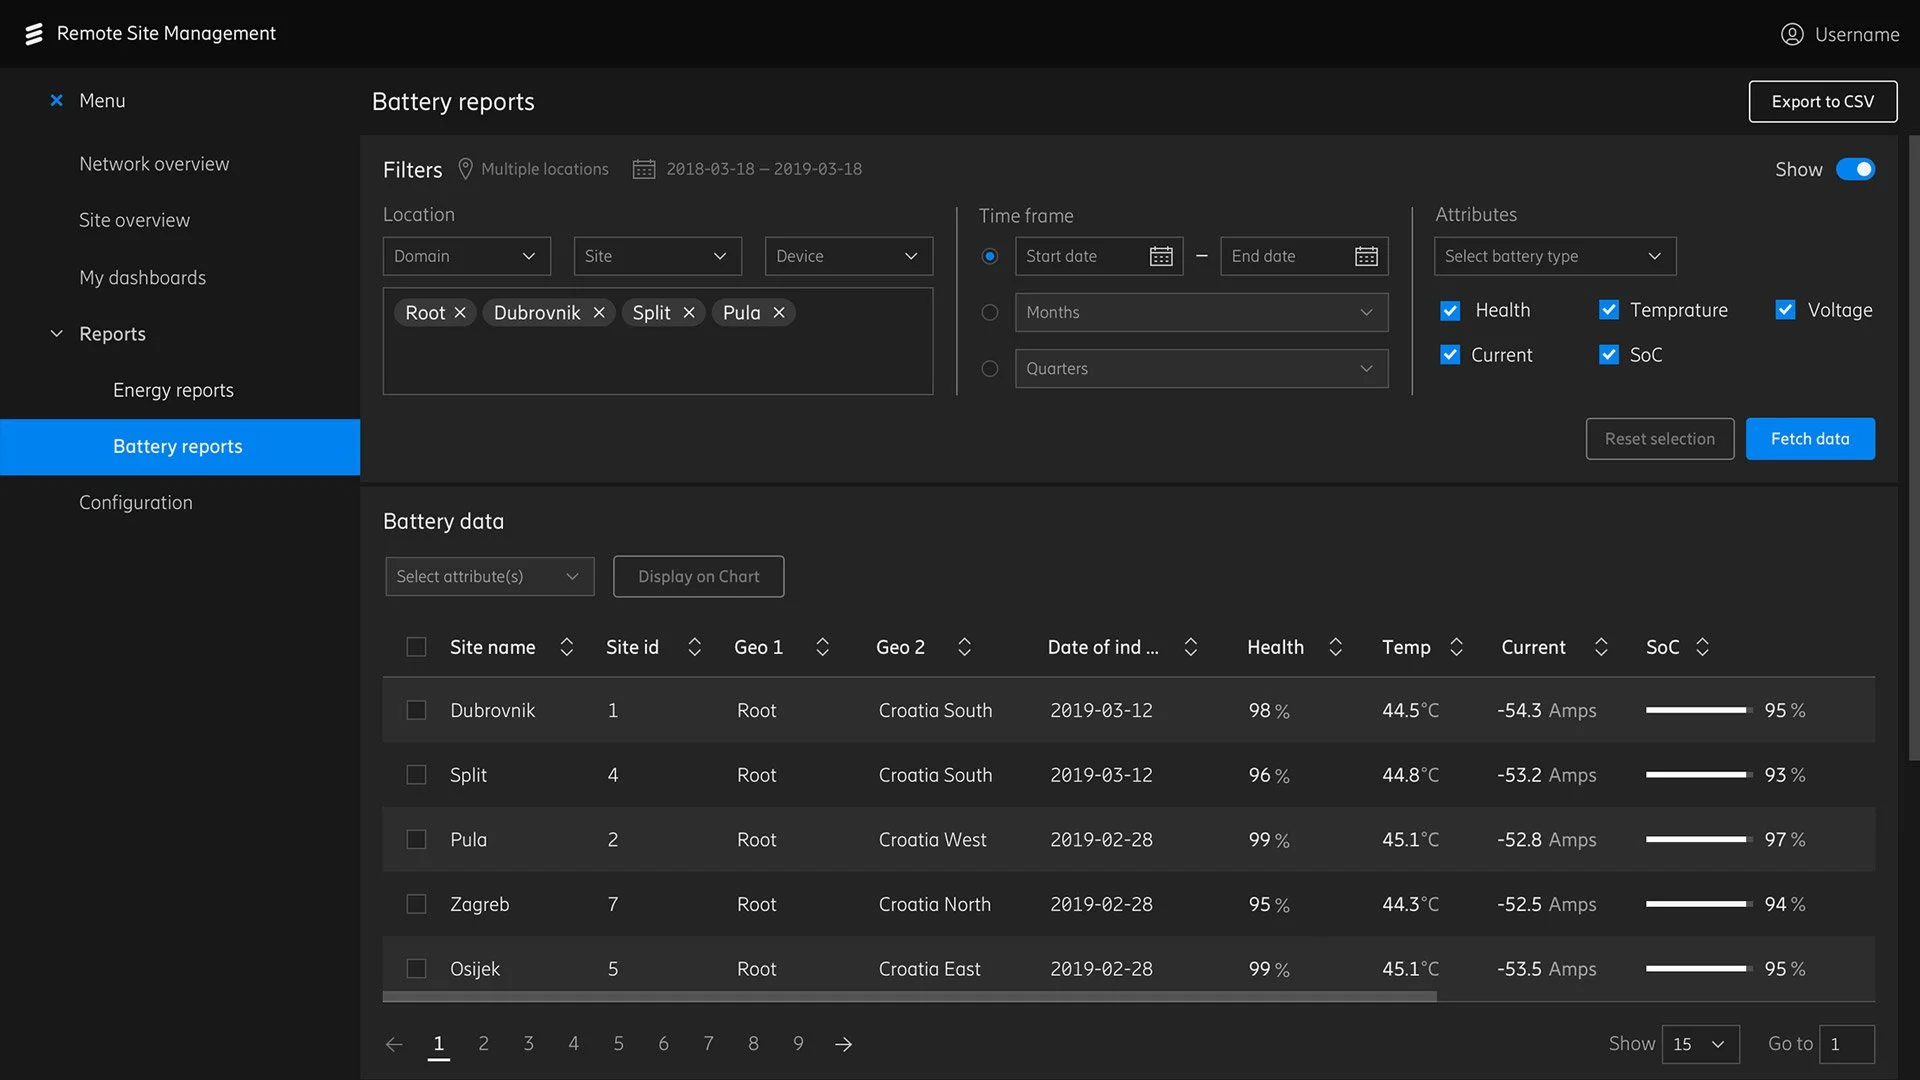Check the Zagreb row checkbox
This screenshot has width=1920, height=1080.
tap(416, 904)
